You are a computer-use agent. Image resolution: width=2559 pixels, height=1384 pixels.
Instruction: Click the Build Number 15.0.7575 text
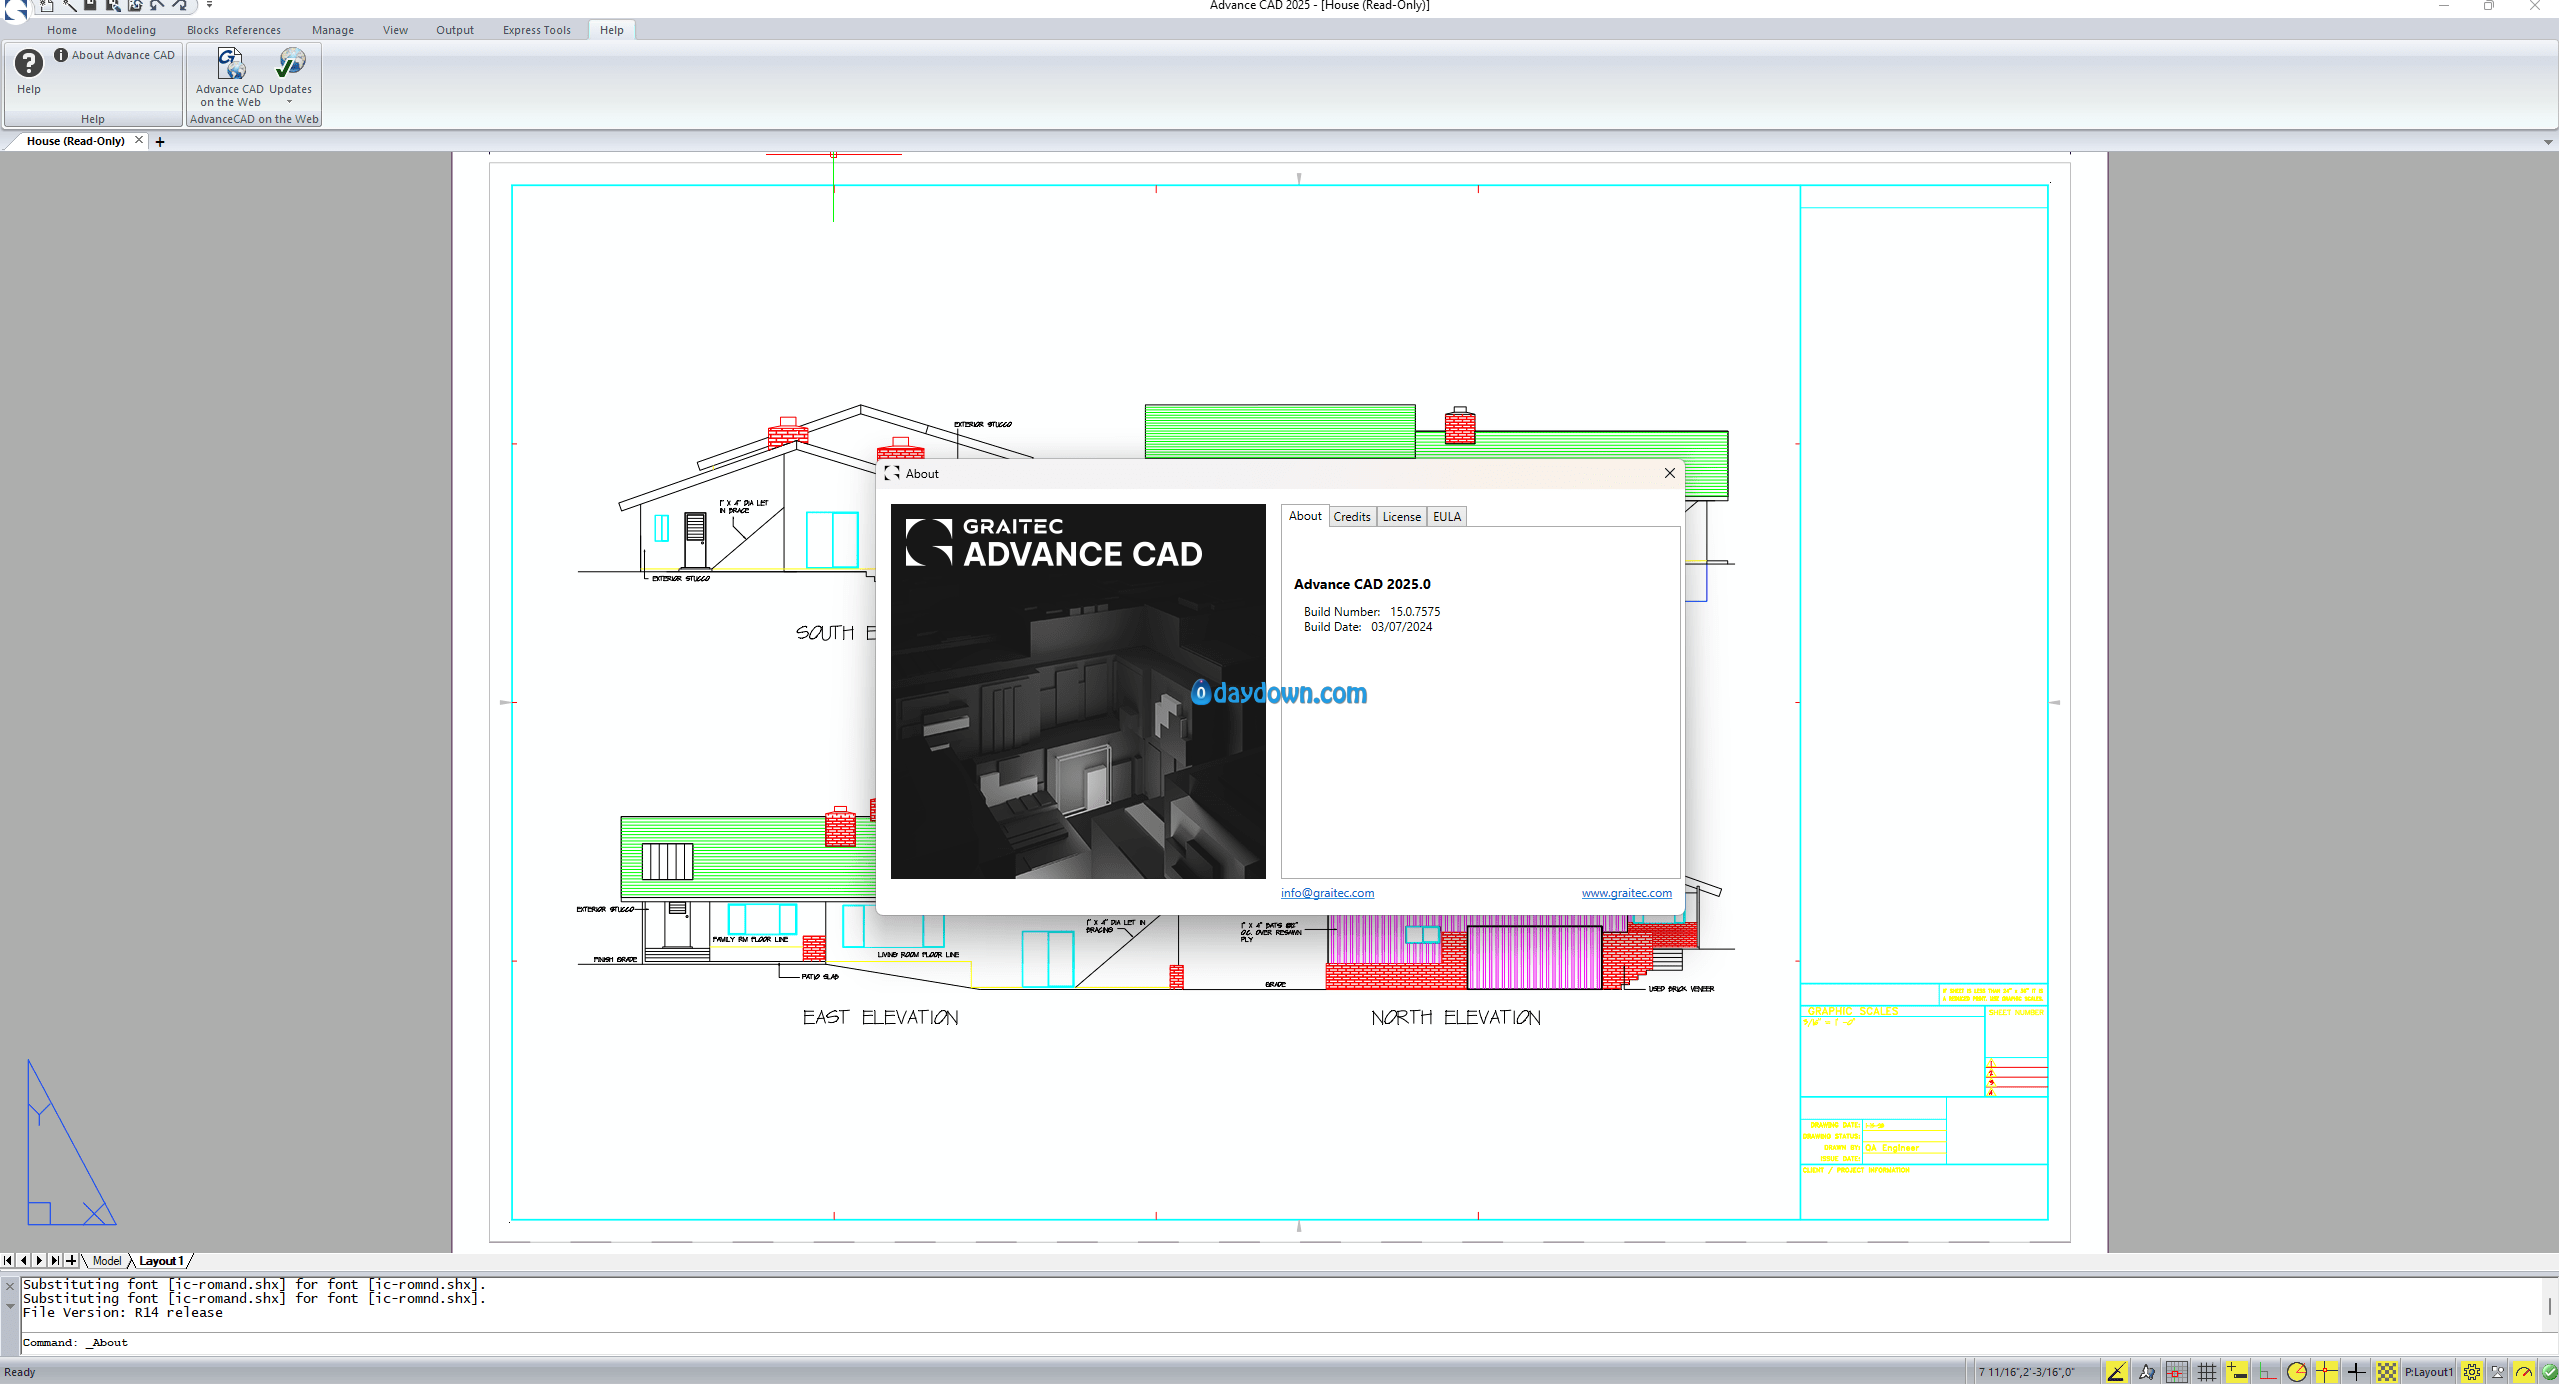(1372, 612)
